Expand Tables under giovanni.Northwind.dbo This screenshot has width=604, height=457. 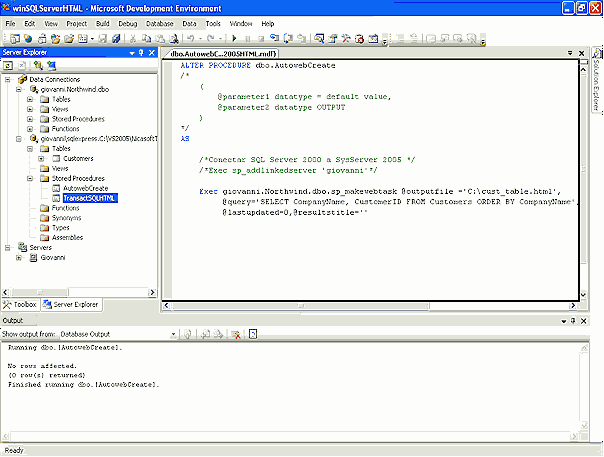(x=30, y=99)
